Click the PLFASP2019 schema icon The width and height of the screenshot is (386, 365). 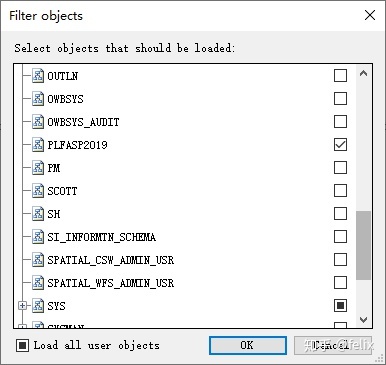pos(38,145)
